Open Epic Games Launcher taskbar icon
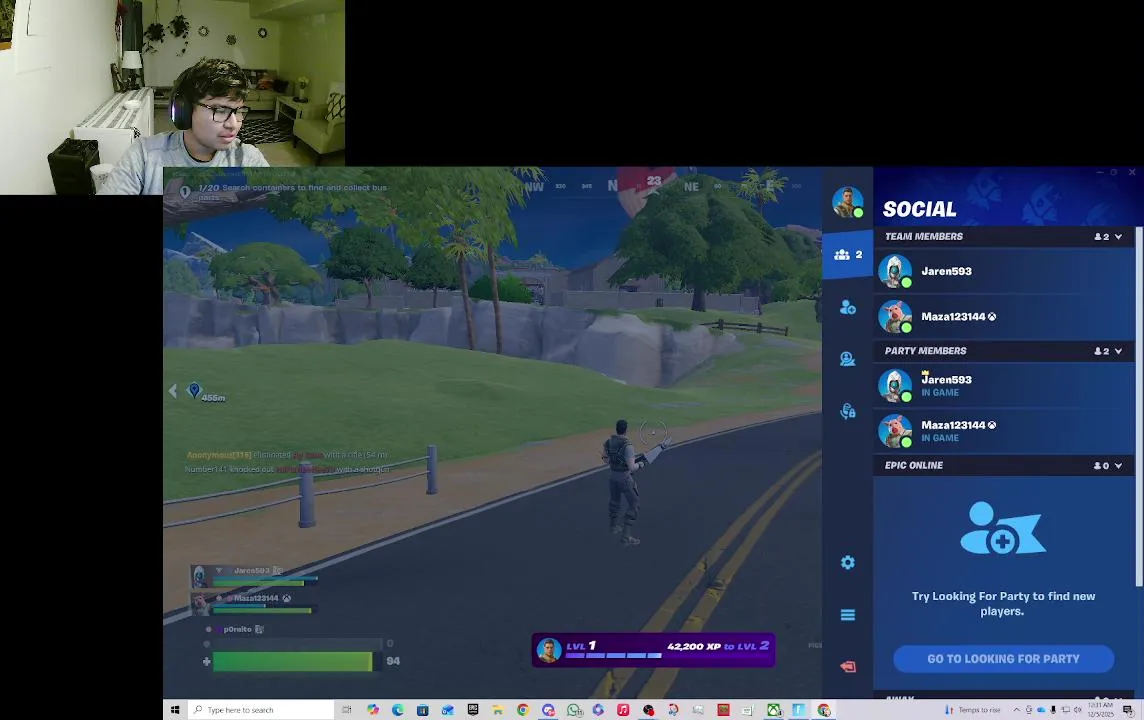 [473, 710]
